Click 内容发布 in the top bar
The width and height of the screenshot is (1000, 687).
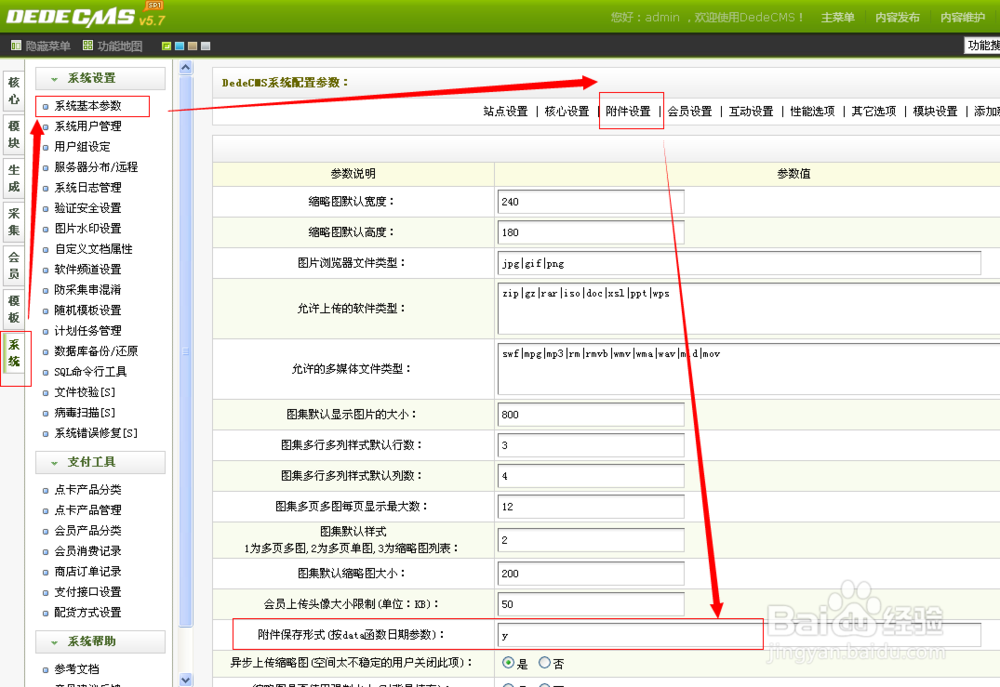(x=897, y=17)
